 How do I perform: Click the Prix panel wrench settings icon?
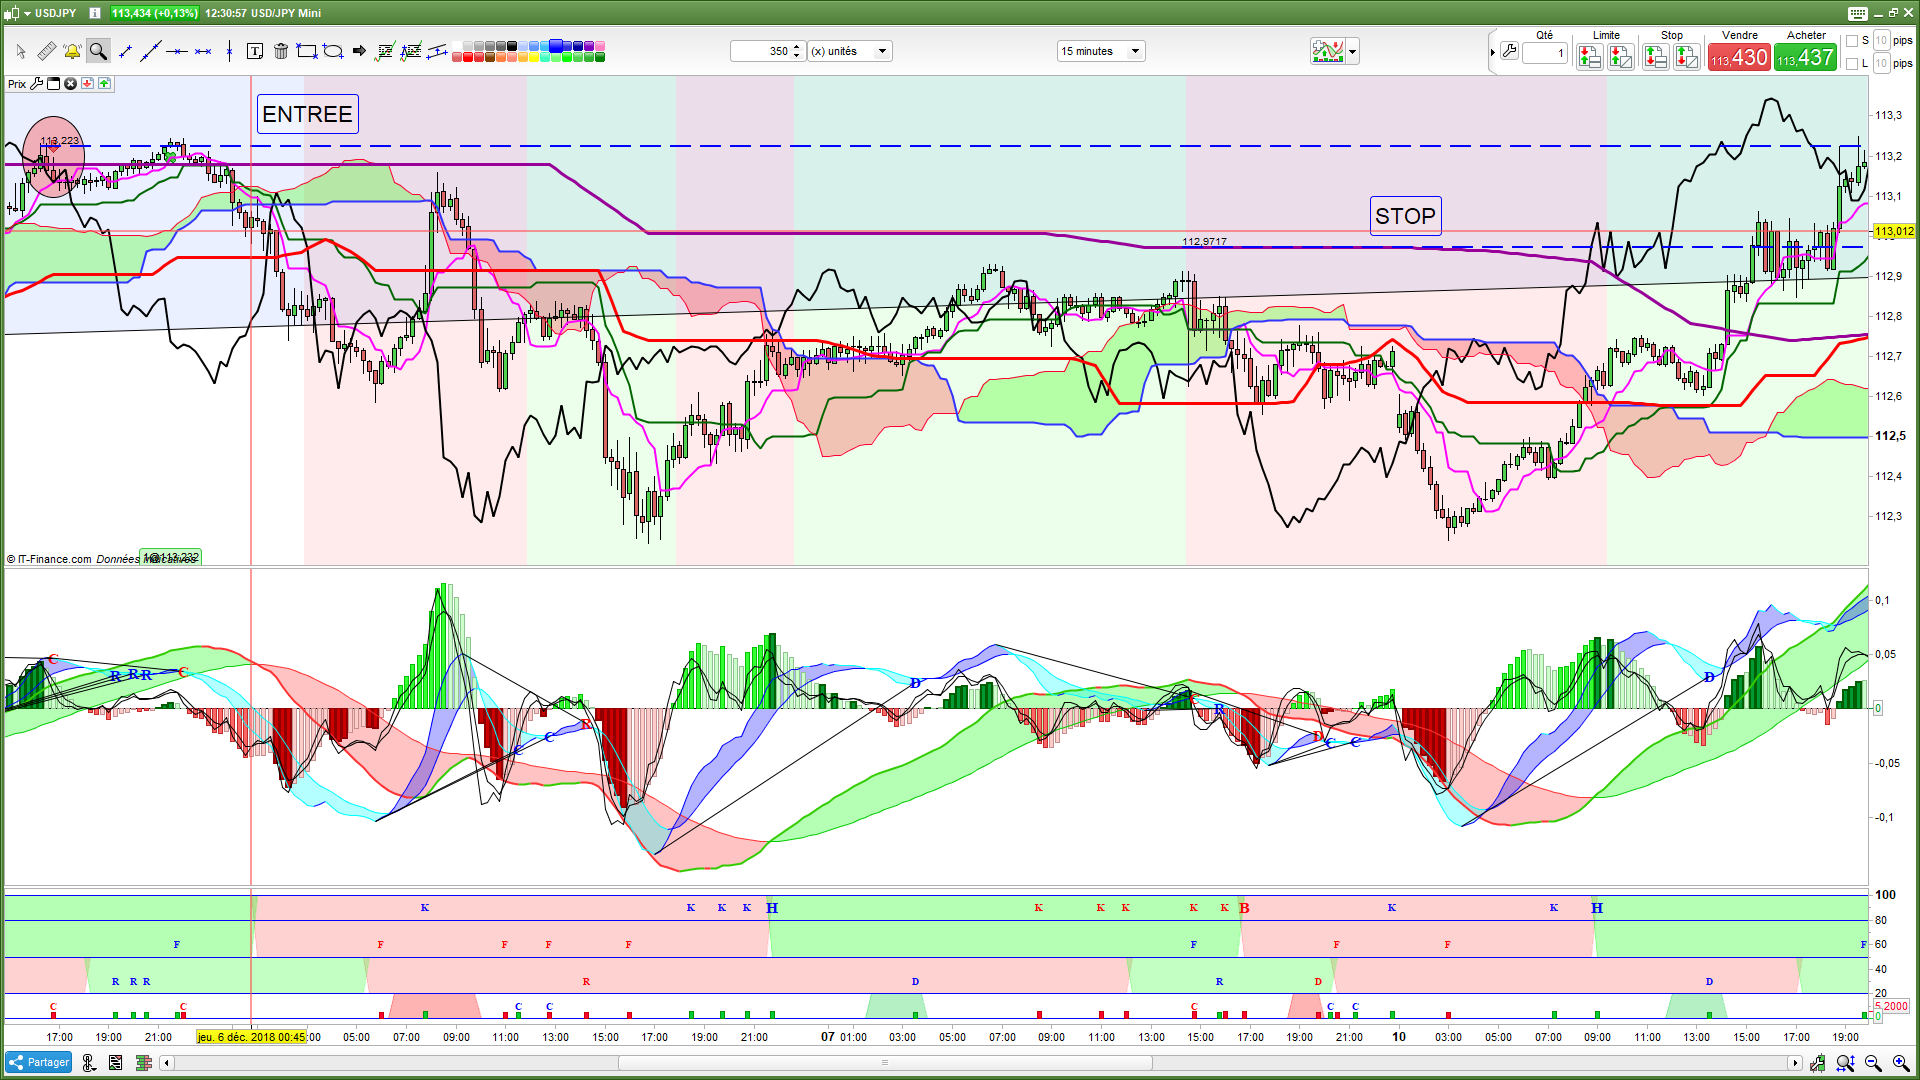[x=38, y=84]
